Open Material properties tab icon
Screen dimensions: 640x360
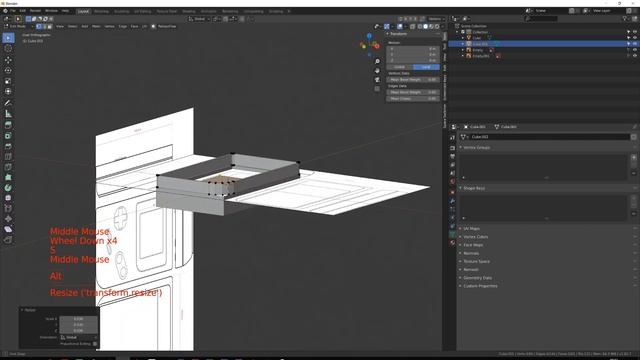pyautogui.click(x=452, y=242)
